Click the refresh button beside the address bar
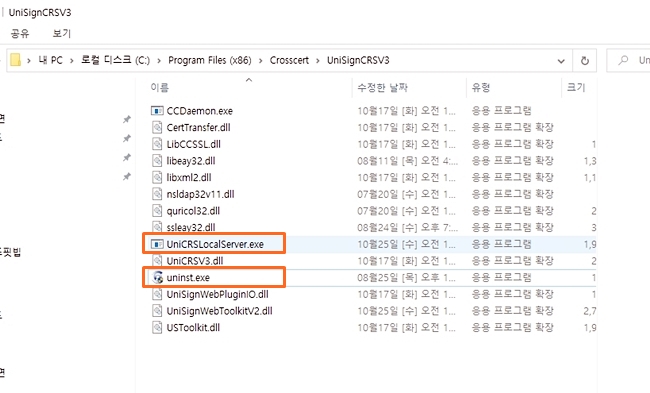This screenshot has height=393, width=650. [585, 61]
